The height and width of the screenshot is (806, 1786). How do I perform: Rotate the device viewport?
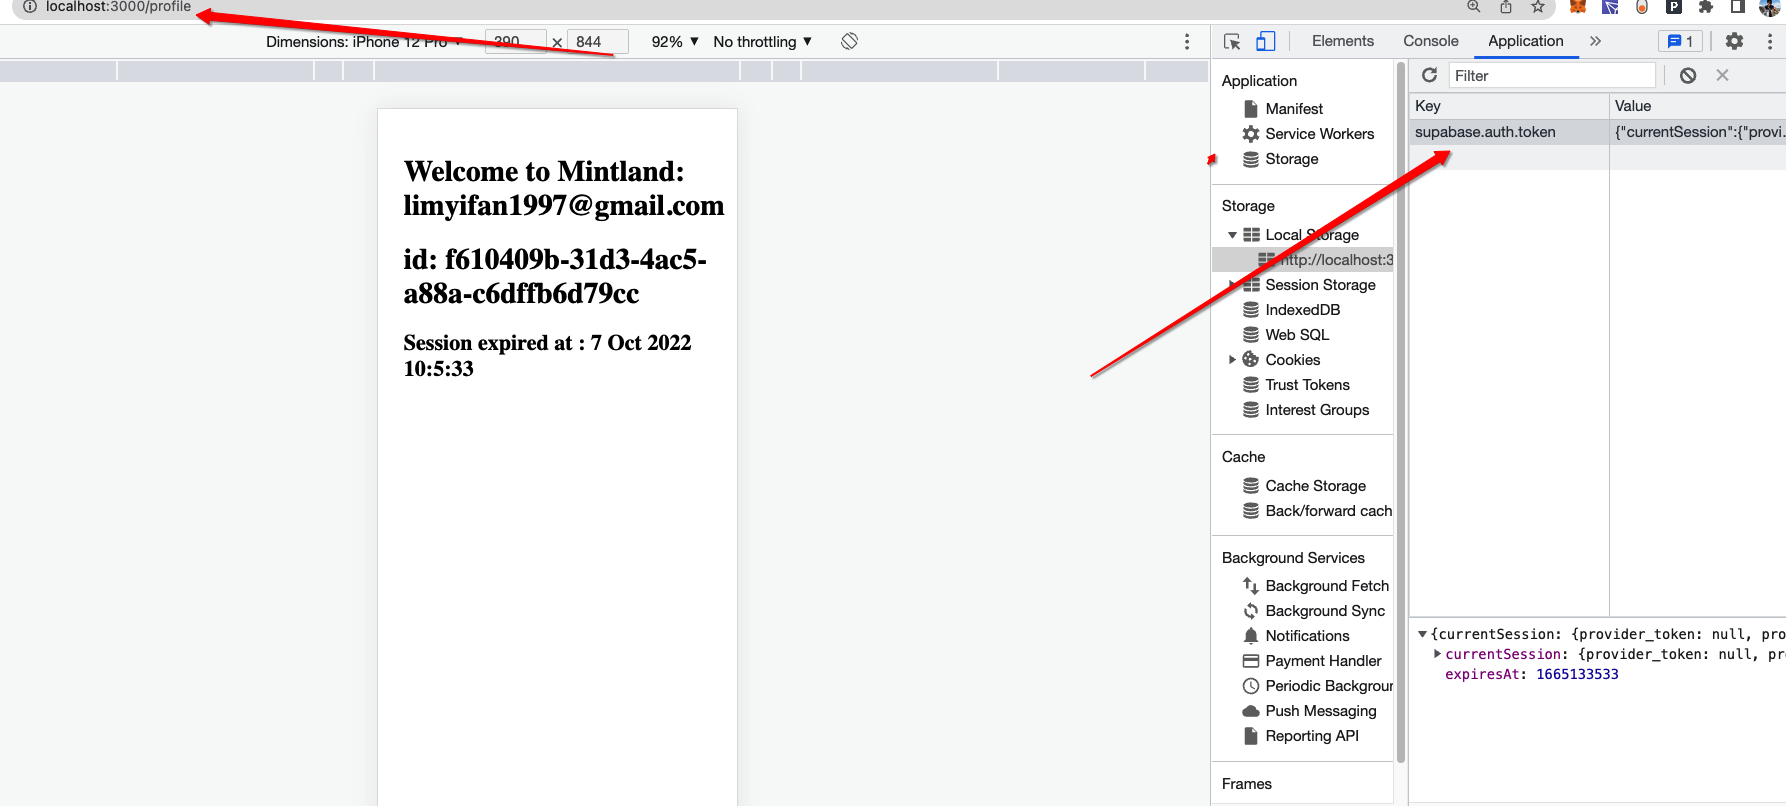pos(849,41)
